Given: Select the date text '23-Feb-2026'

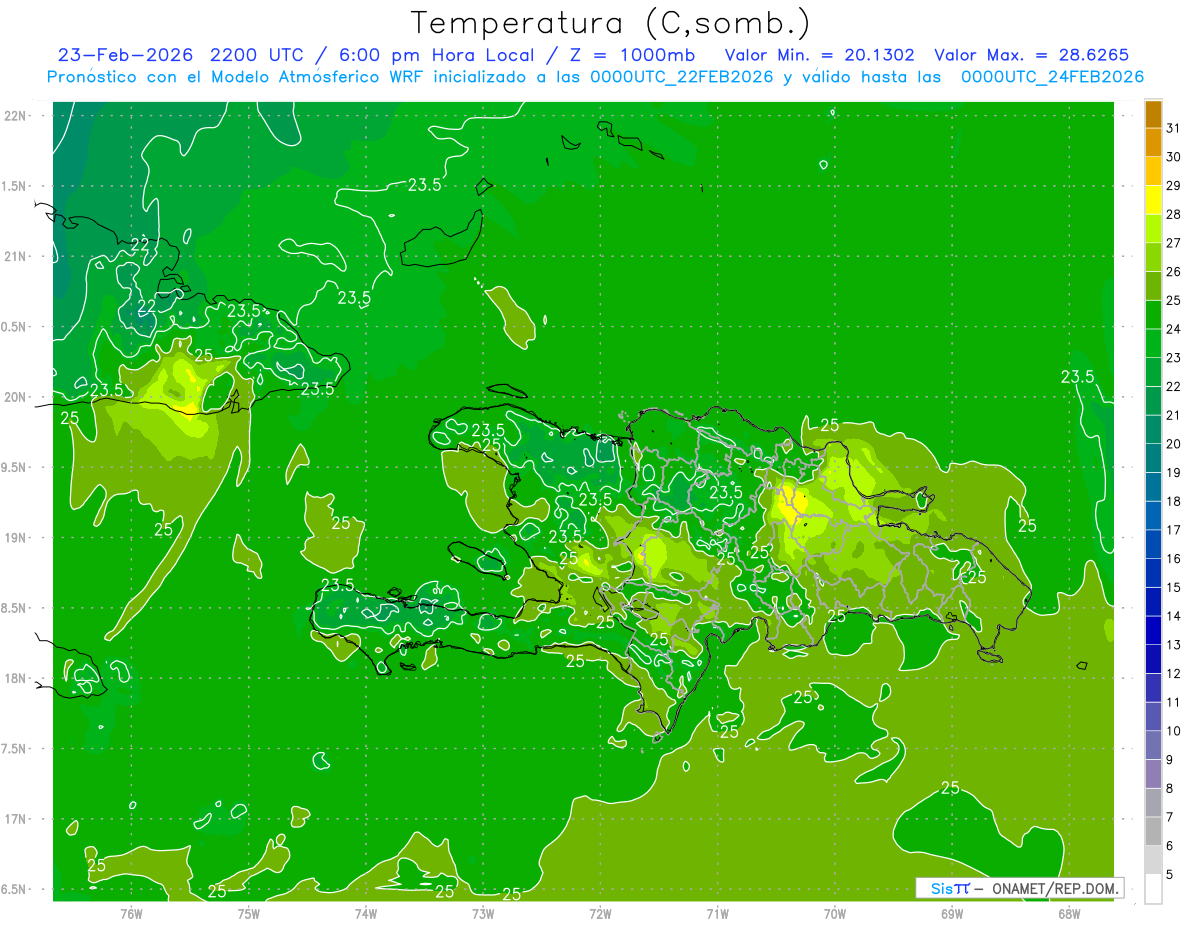Looking at the screenshot, I should [x=126, y=55].
